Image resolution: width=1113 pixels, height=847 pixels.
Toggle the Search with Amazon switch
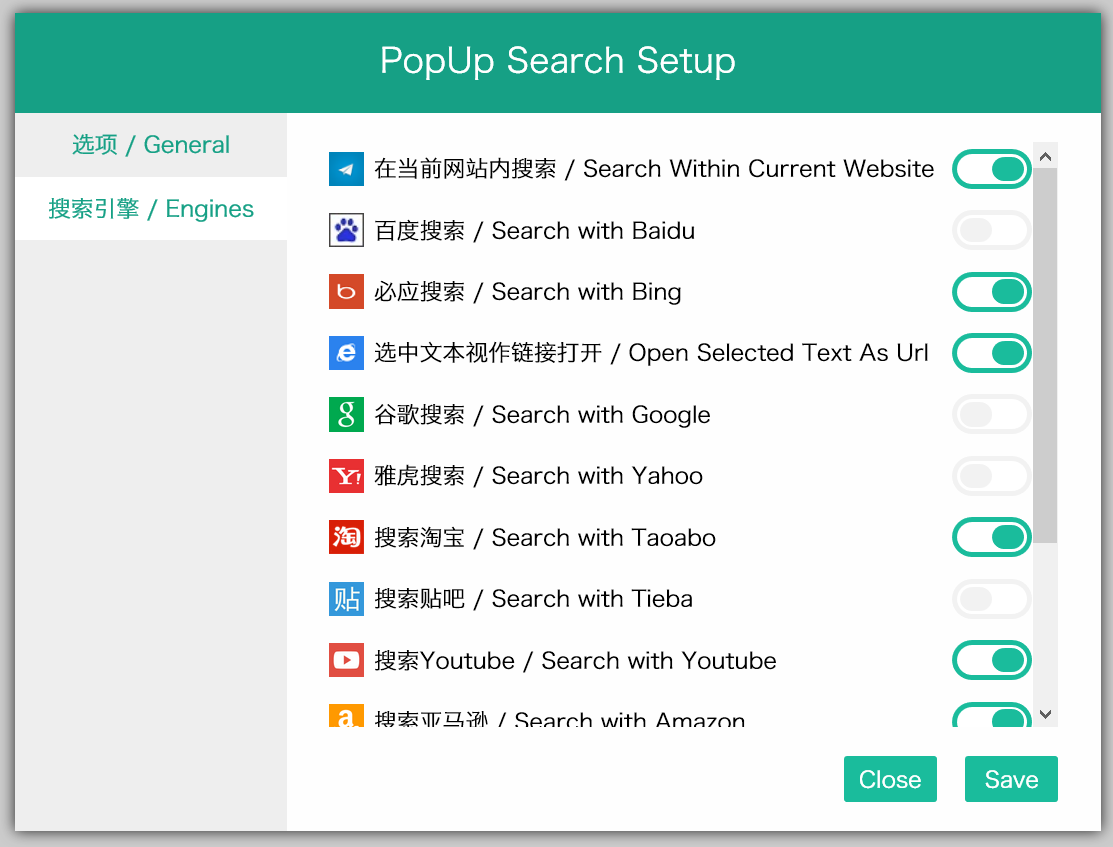click(x=992, y=715)
